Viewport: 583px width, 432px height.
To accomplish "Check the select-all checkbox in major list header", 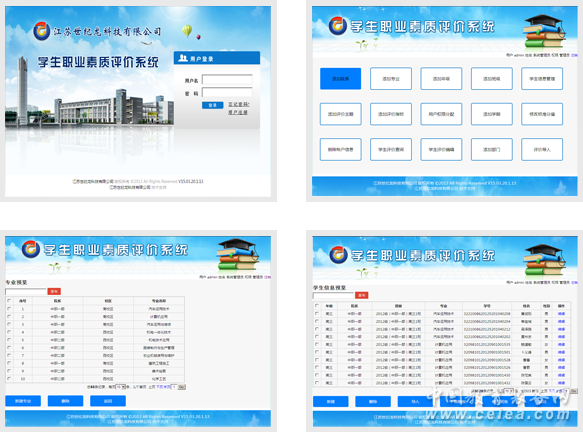I will tap(9, 300).
